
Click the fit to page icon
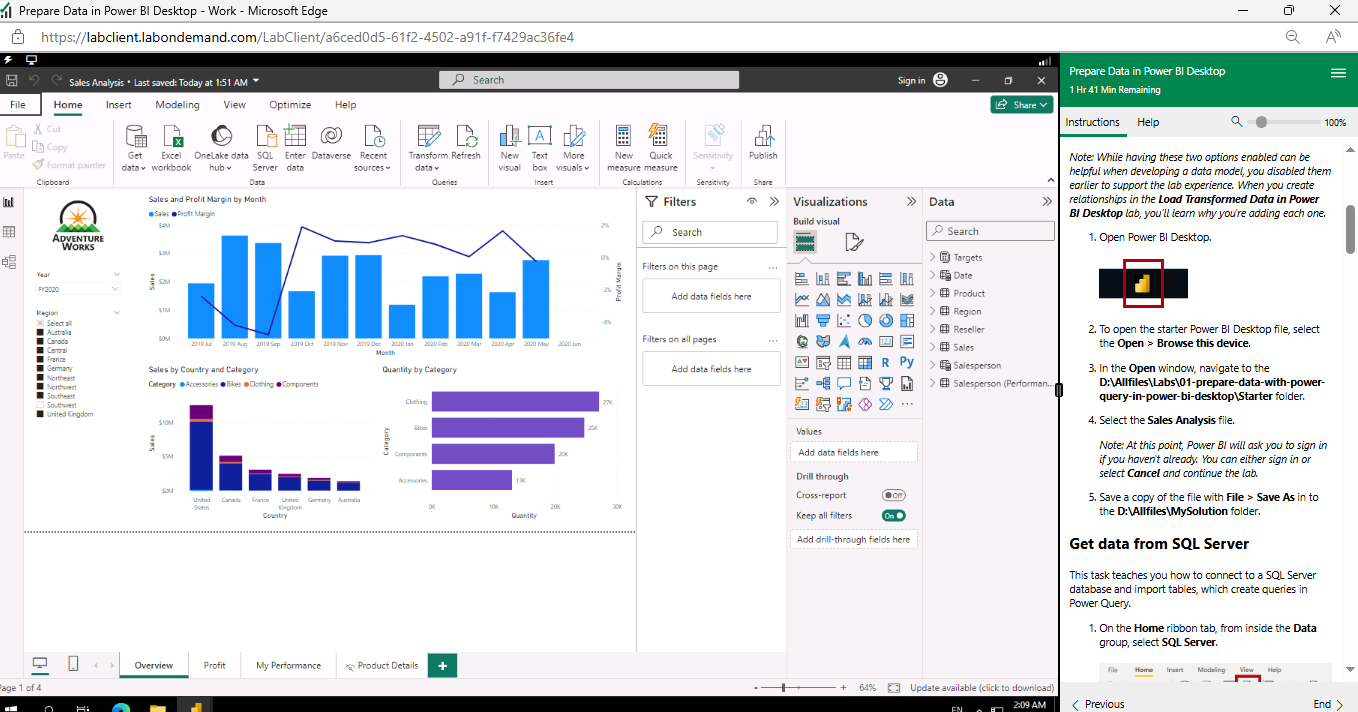pos(893,688)
